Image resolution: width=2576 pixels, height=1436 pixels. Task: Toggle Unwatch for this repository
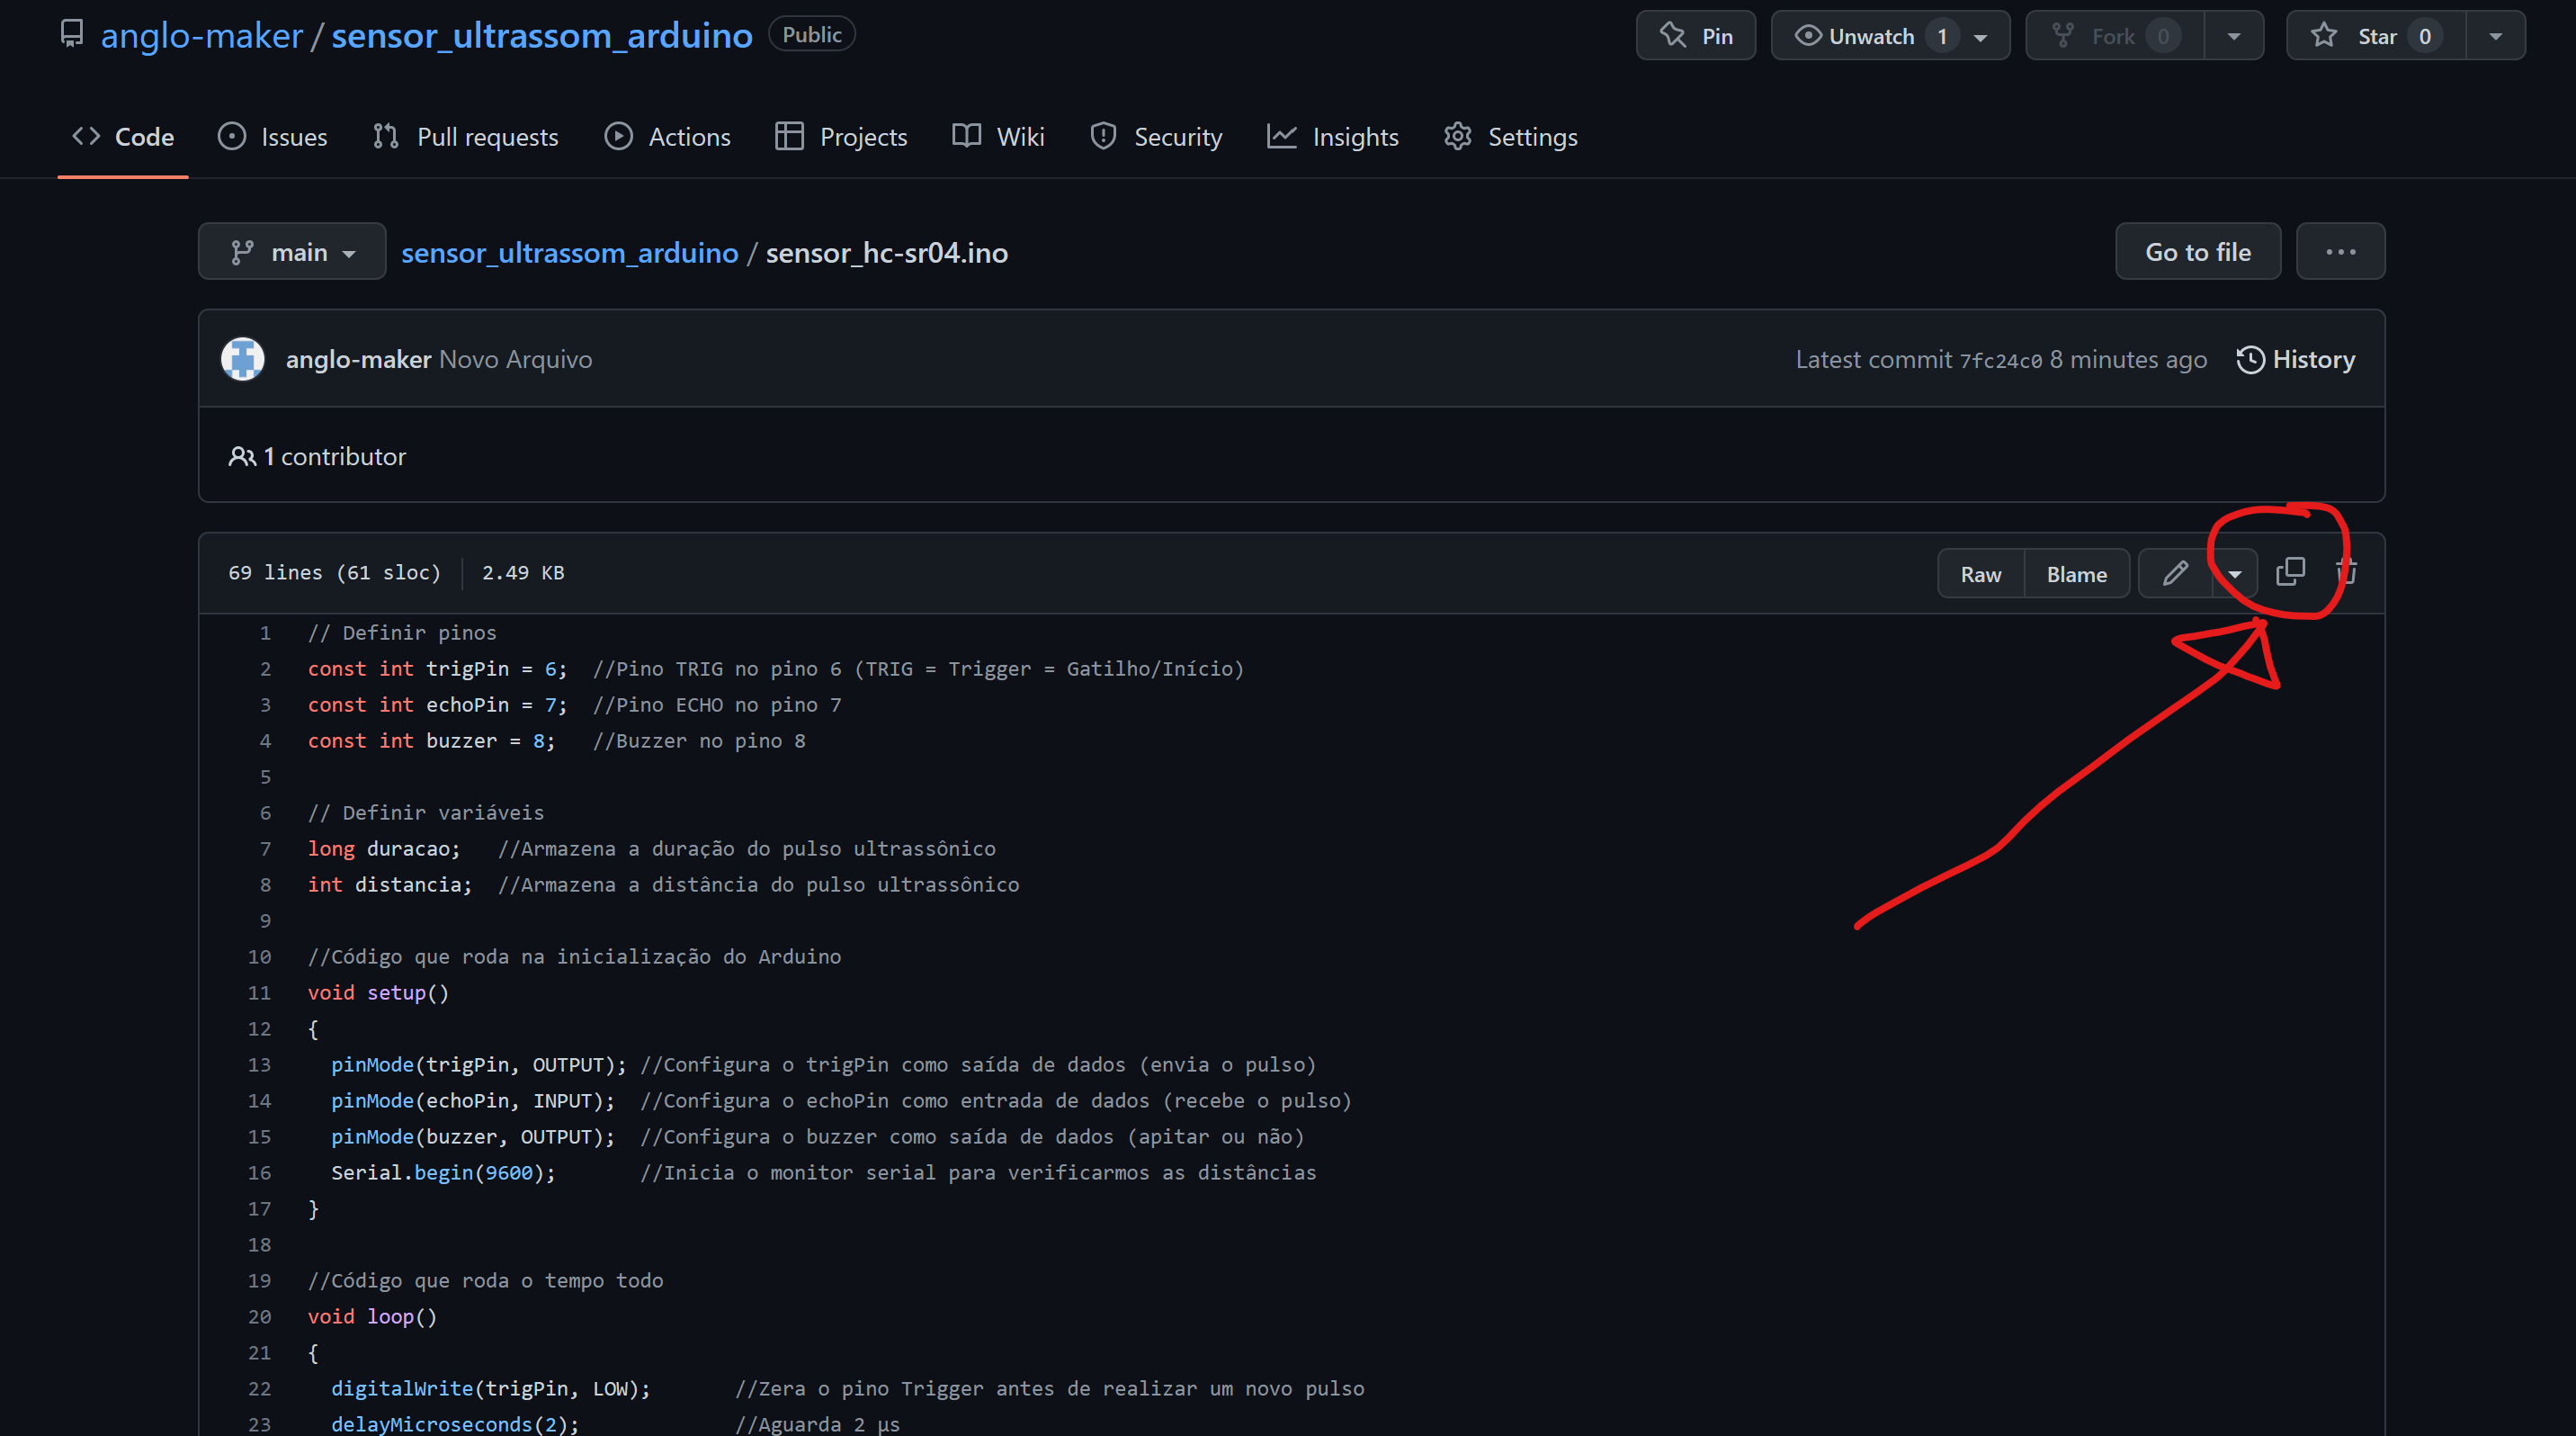click(1872, 36)
